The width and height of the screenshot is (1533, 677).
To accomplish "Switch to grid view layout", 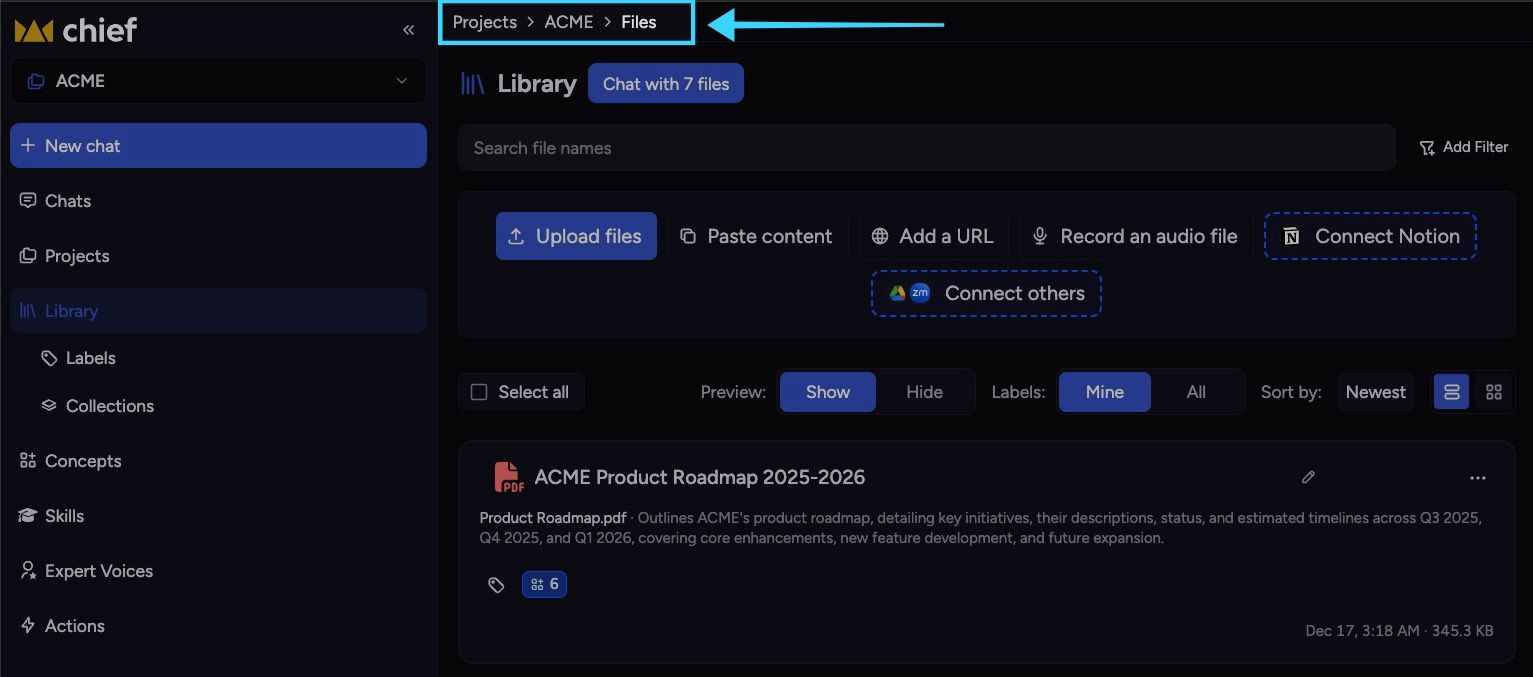I will click(x=1494, y=392).
